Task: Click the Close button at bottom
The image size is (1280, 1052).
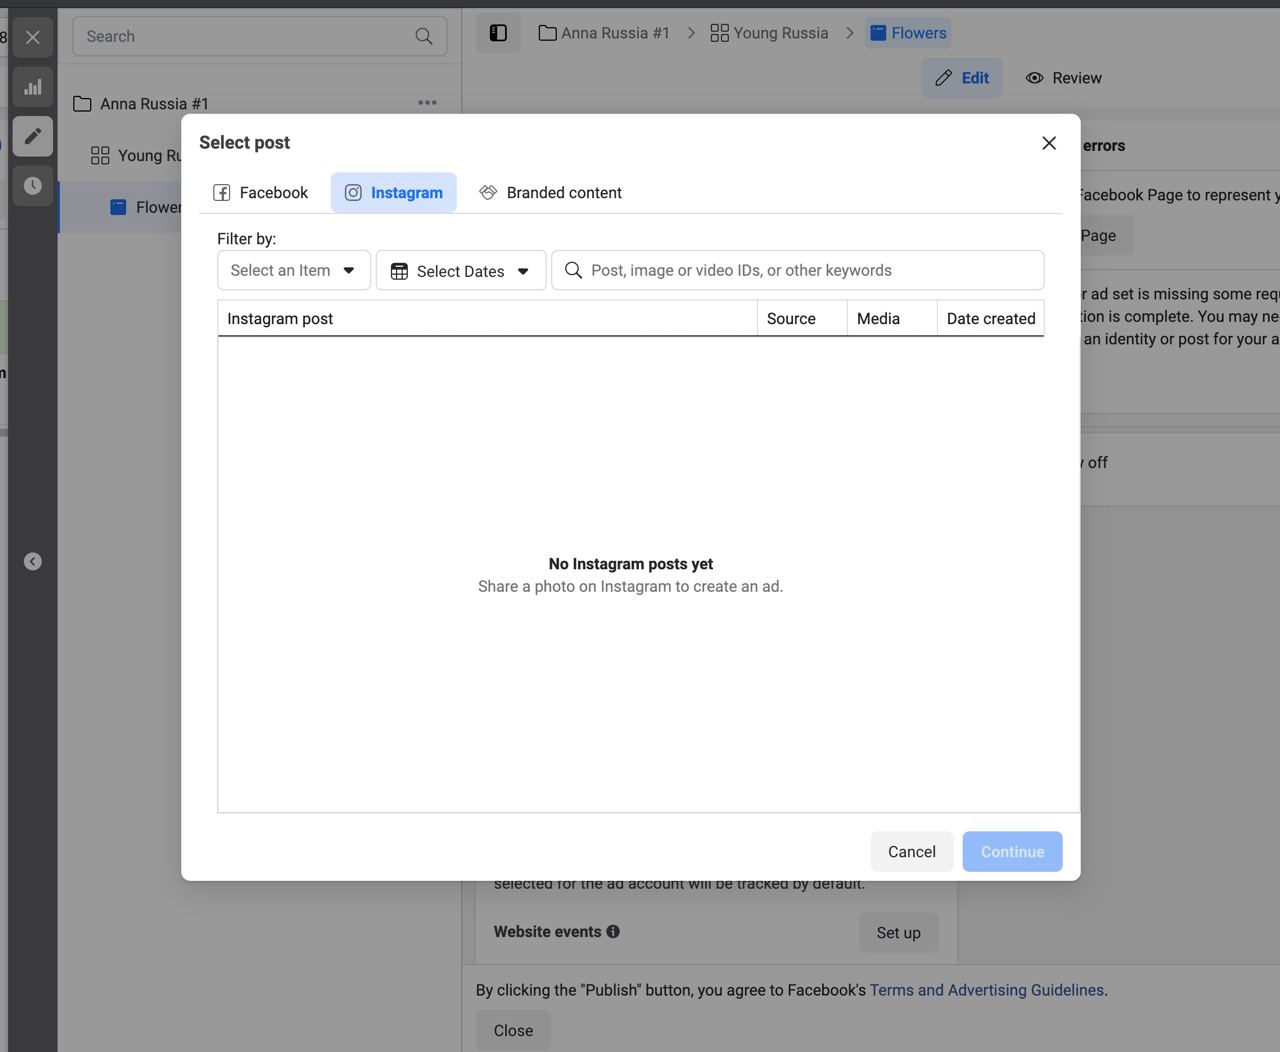Action: coord(513,1031)
